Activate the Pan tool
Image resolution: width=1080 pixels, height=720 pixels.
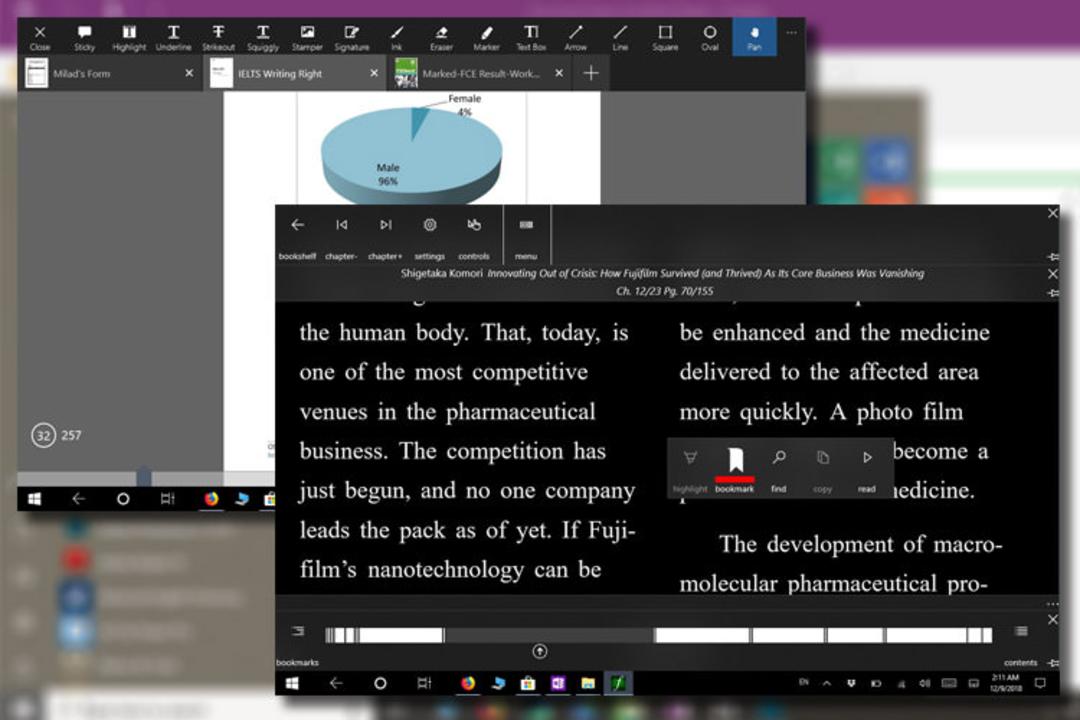tap(754, 37)
